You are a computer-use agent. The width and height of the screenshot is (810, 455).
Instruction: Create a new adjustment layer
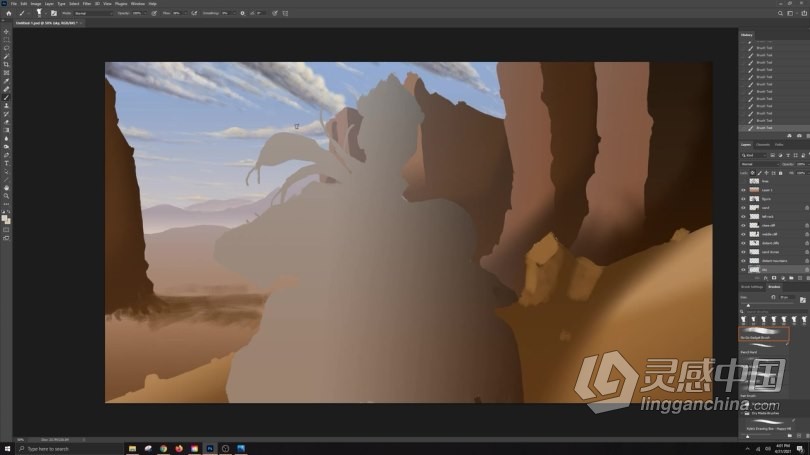pos(783,278)
